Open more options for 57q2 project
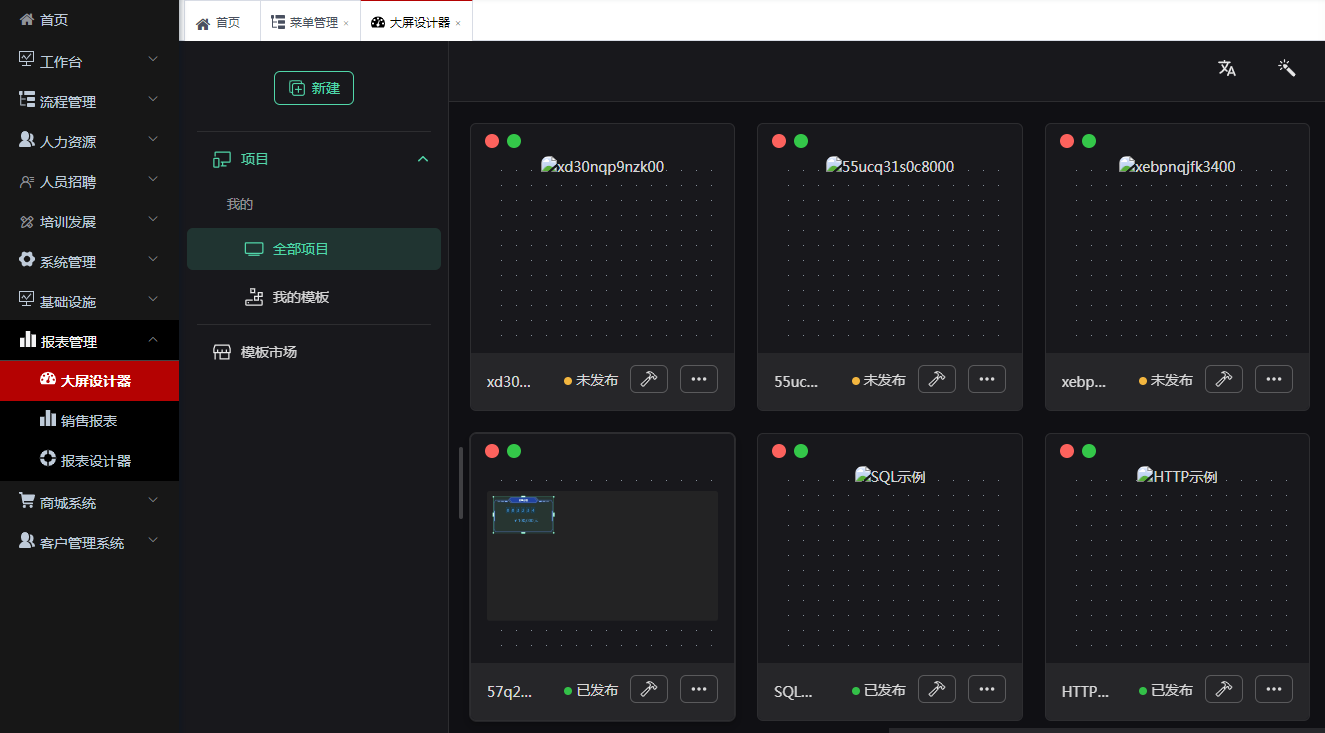Image resolution: width=1325 pixels, height=733 pixels. click(x=699, y=689)
